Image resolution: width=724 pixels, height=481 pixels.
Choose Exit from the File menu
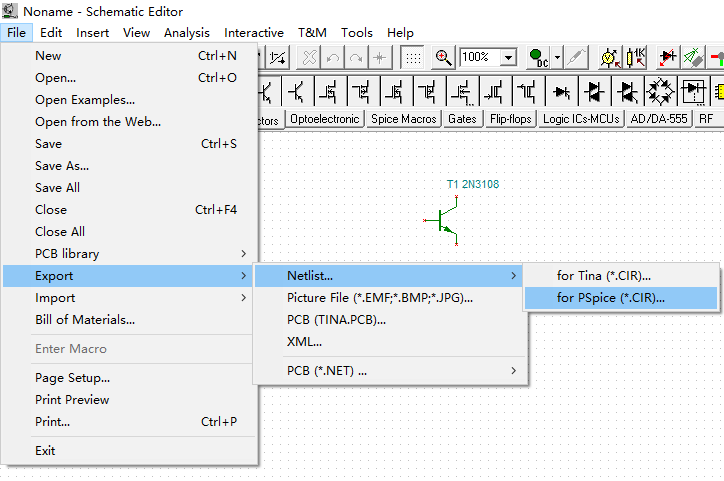point(129,451)
